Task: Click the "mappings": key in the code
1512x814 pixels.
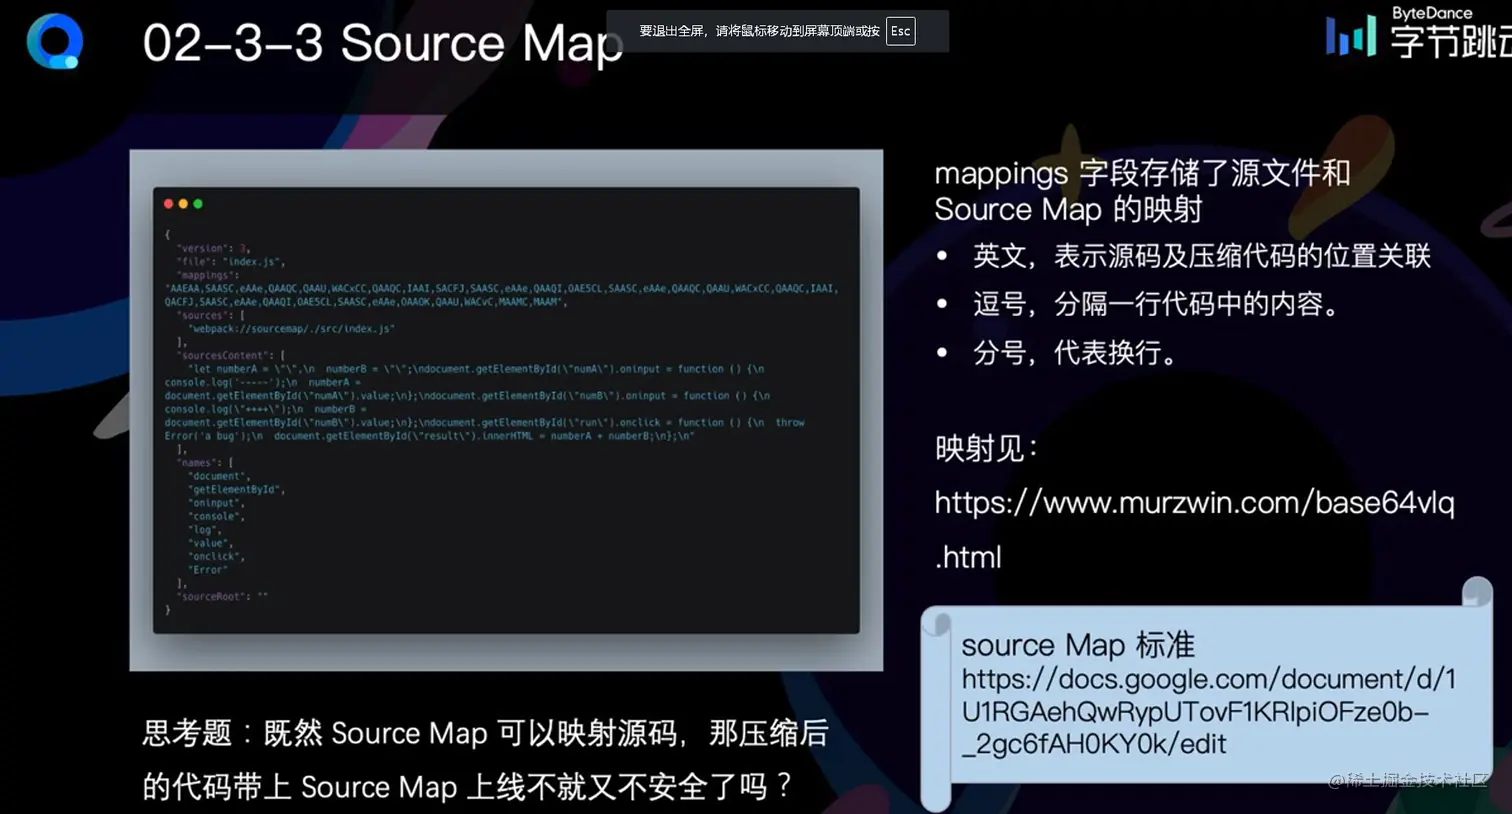Action: pyautogui.click(x=208, y=275)
